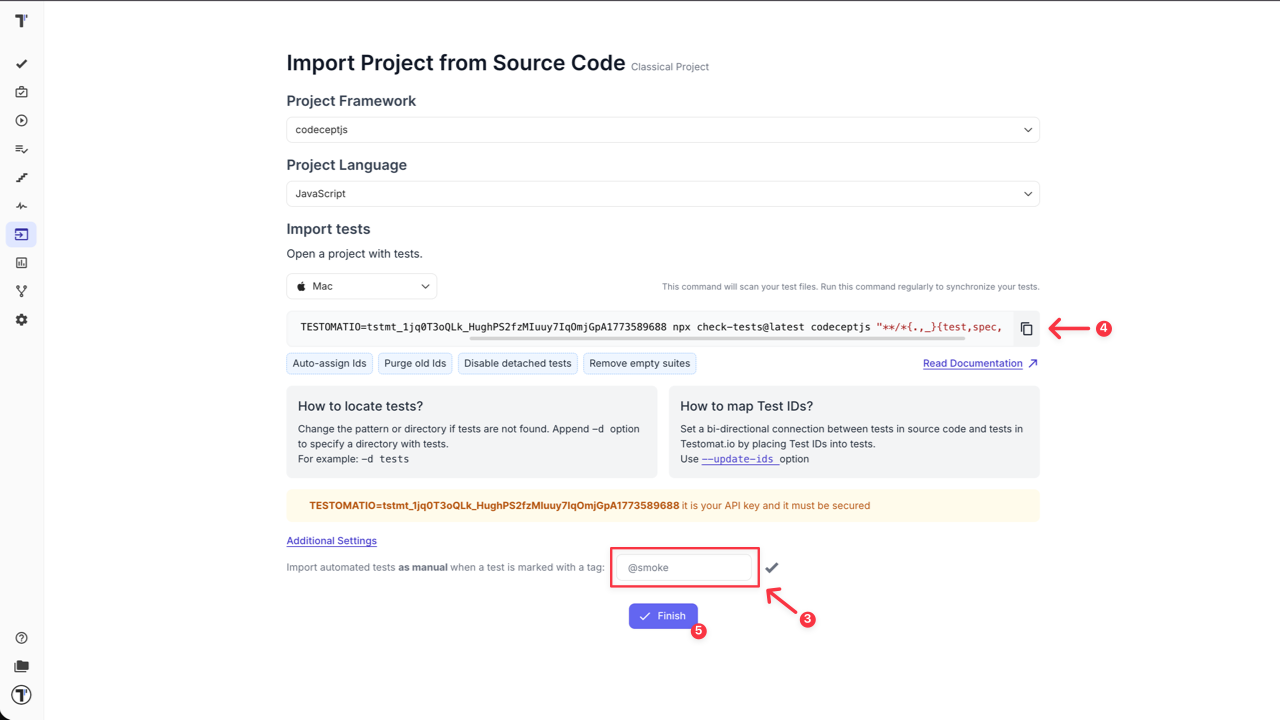1280x720 pixels.
Task: Open the Project Language dropdown showing JavaScript
Action: pyautogui.click(x=662, y=193)
